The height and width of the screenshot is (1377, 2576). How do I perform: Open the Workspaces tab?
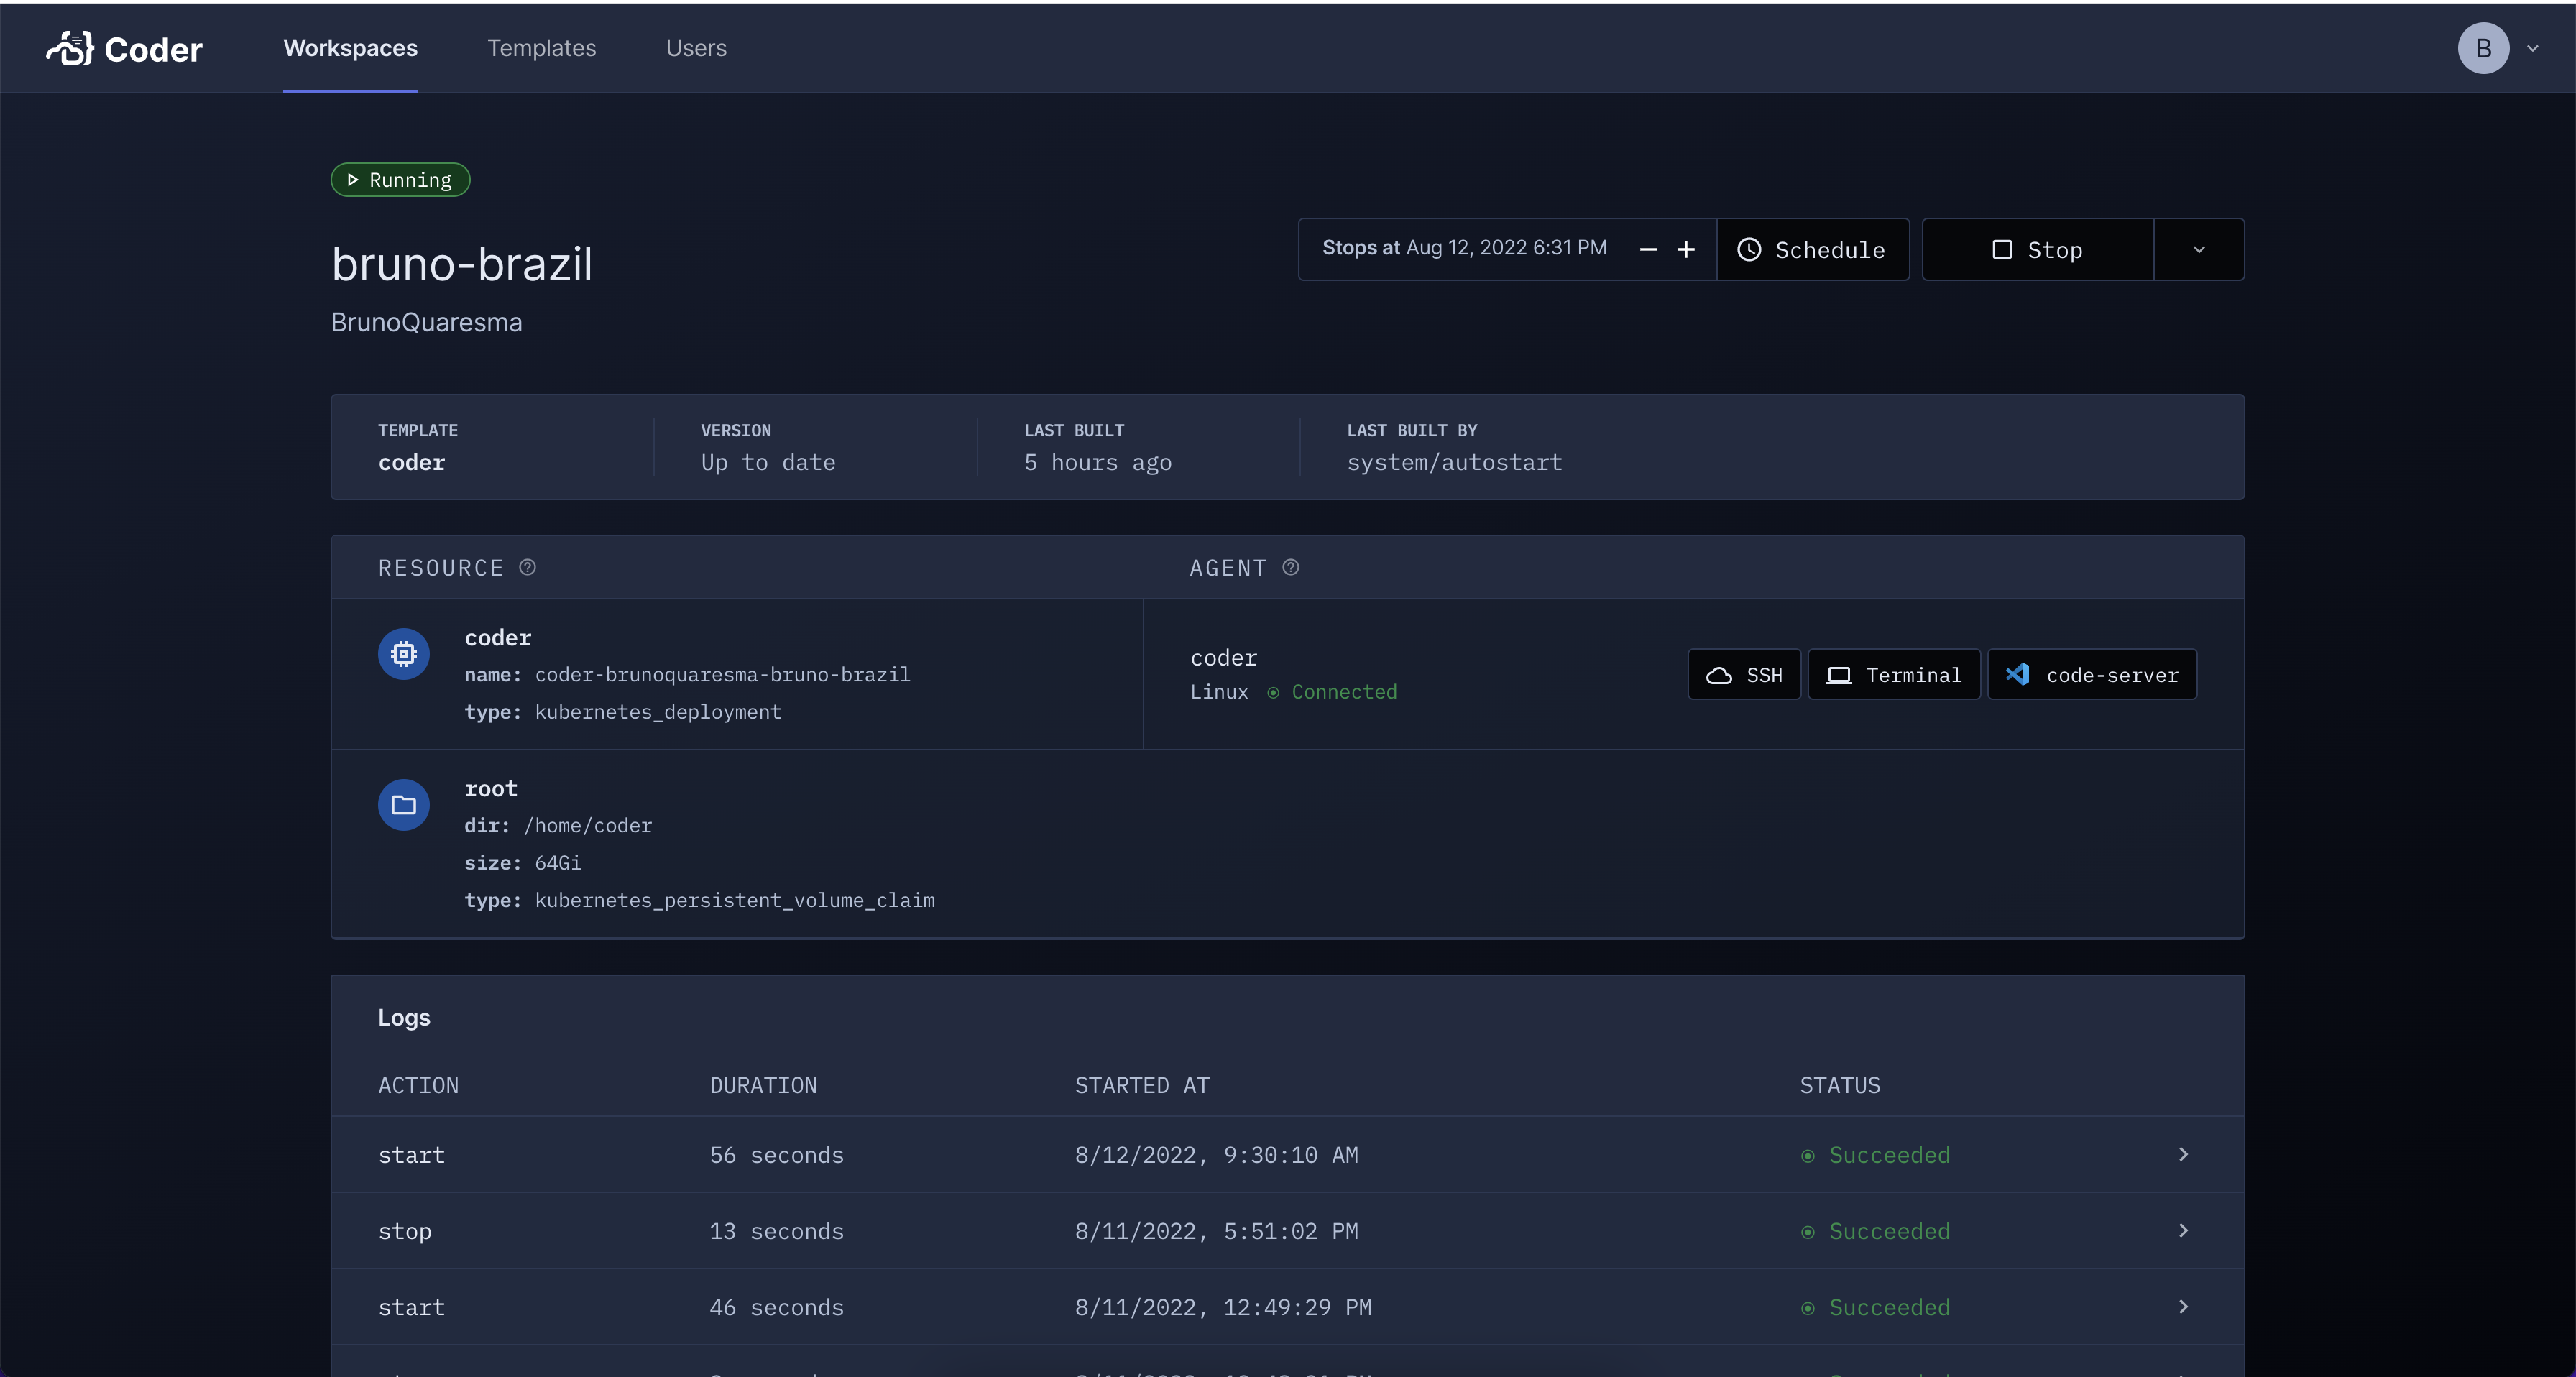350,48
